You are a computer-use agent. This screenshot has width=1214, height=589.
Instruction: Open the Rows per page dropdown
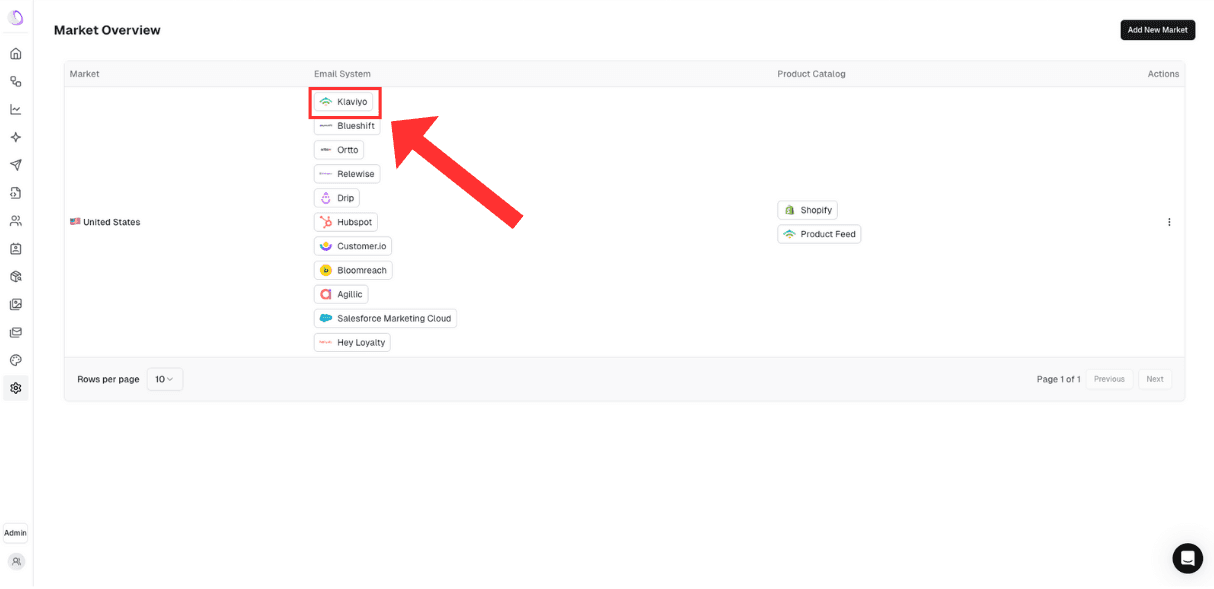click(165, 379)
